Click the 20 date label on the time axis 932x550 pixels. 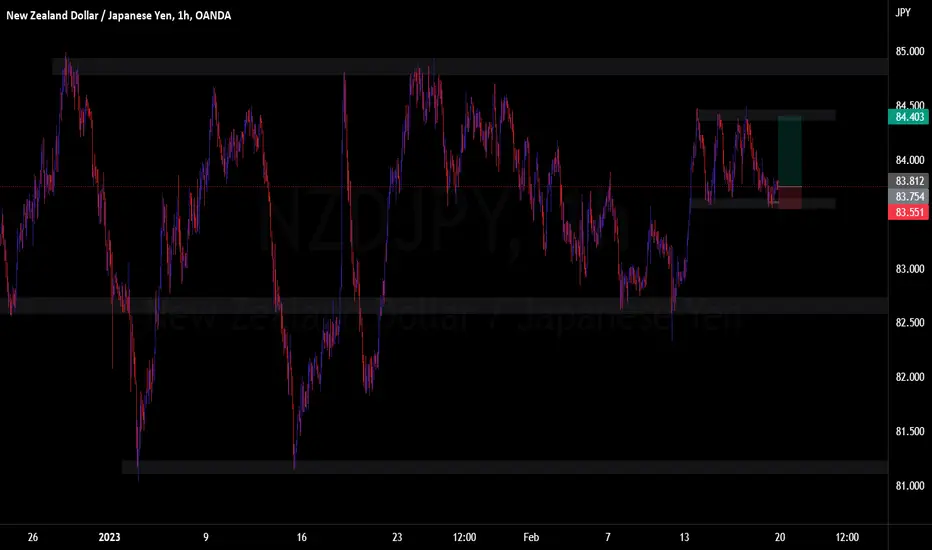coord(780,538)
